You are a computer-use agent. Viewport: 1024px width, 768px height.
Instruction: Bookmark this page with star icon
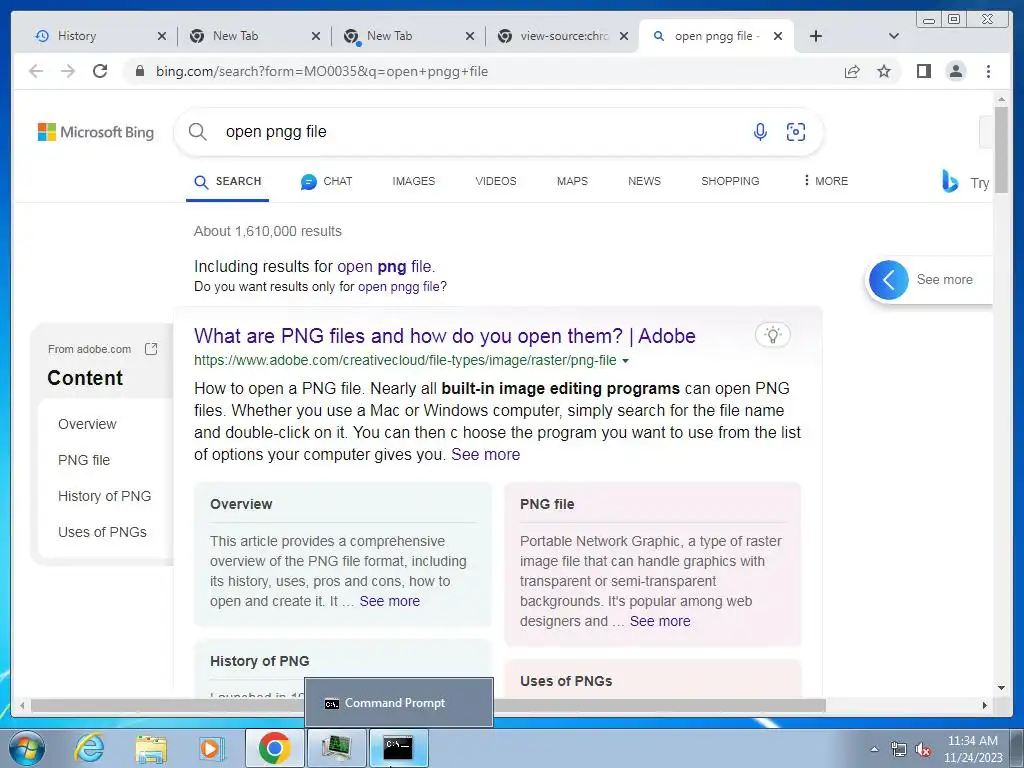click(884, 71)
